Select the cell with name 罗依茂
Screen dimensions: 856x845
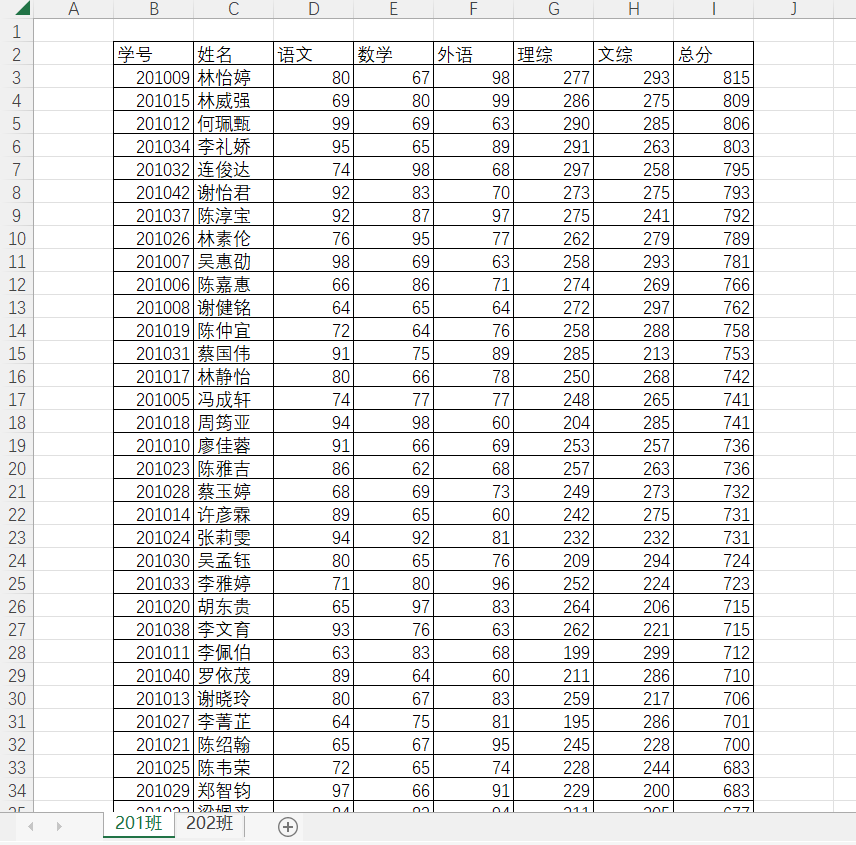[233, 675]
